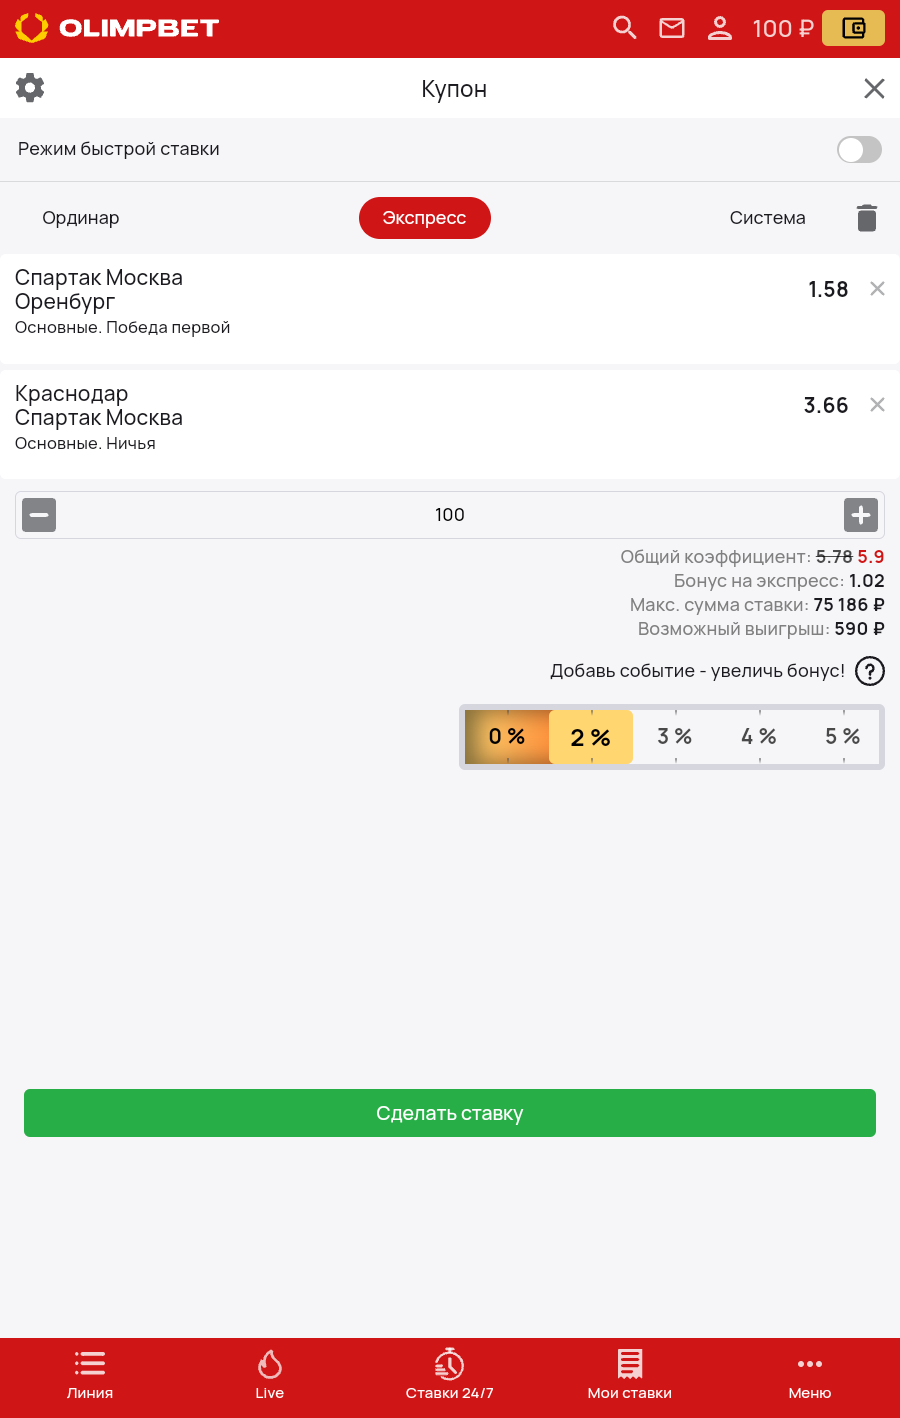
Task: Clear the coupon with the trash icon
Action: point(867,218)
